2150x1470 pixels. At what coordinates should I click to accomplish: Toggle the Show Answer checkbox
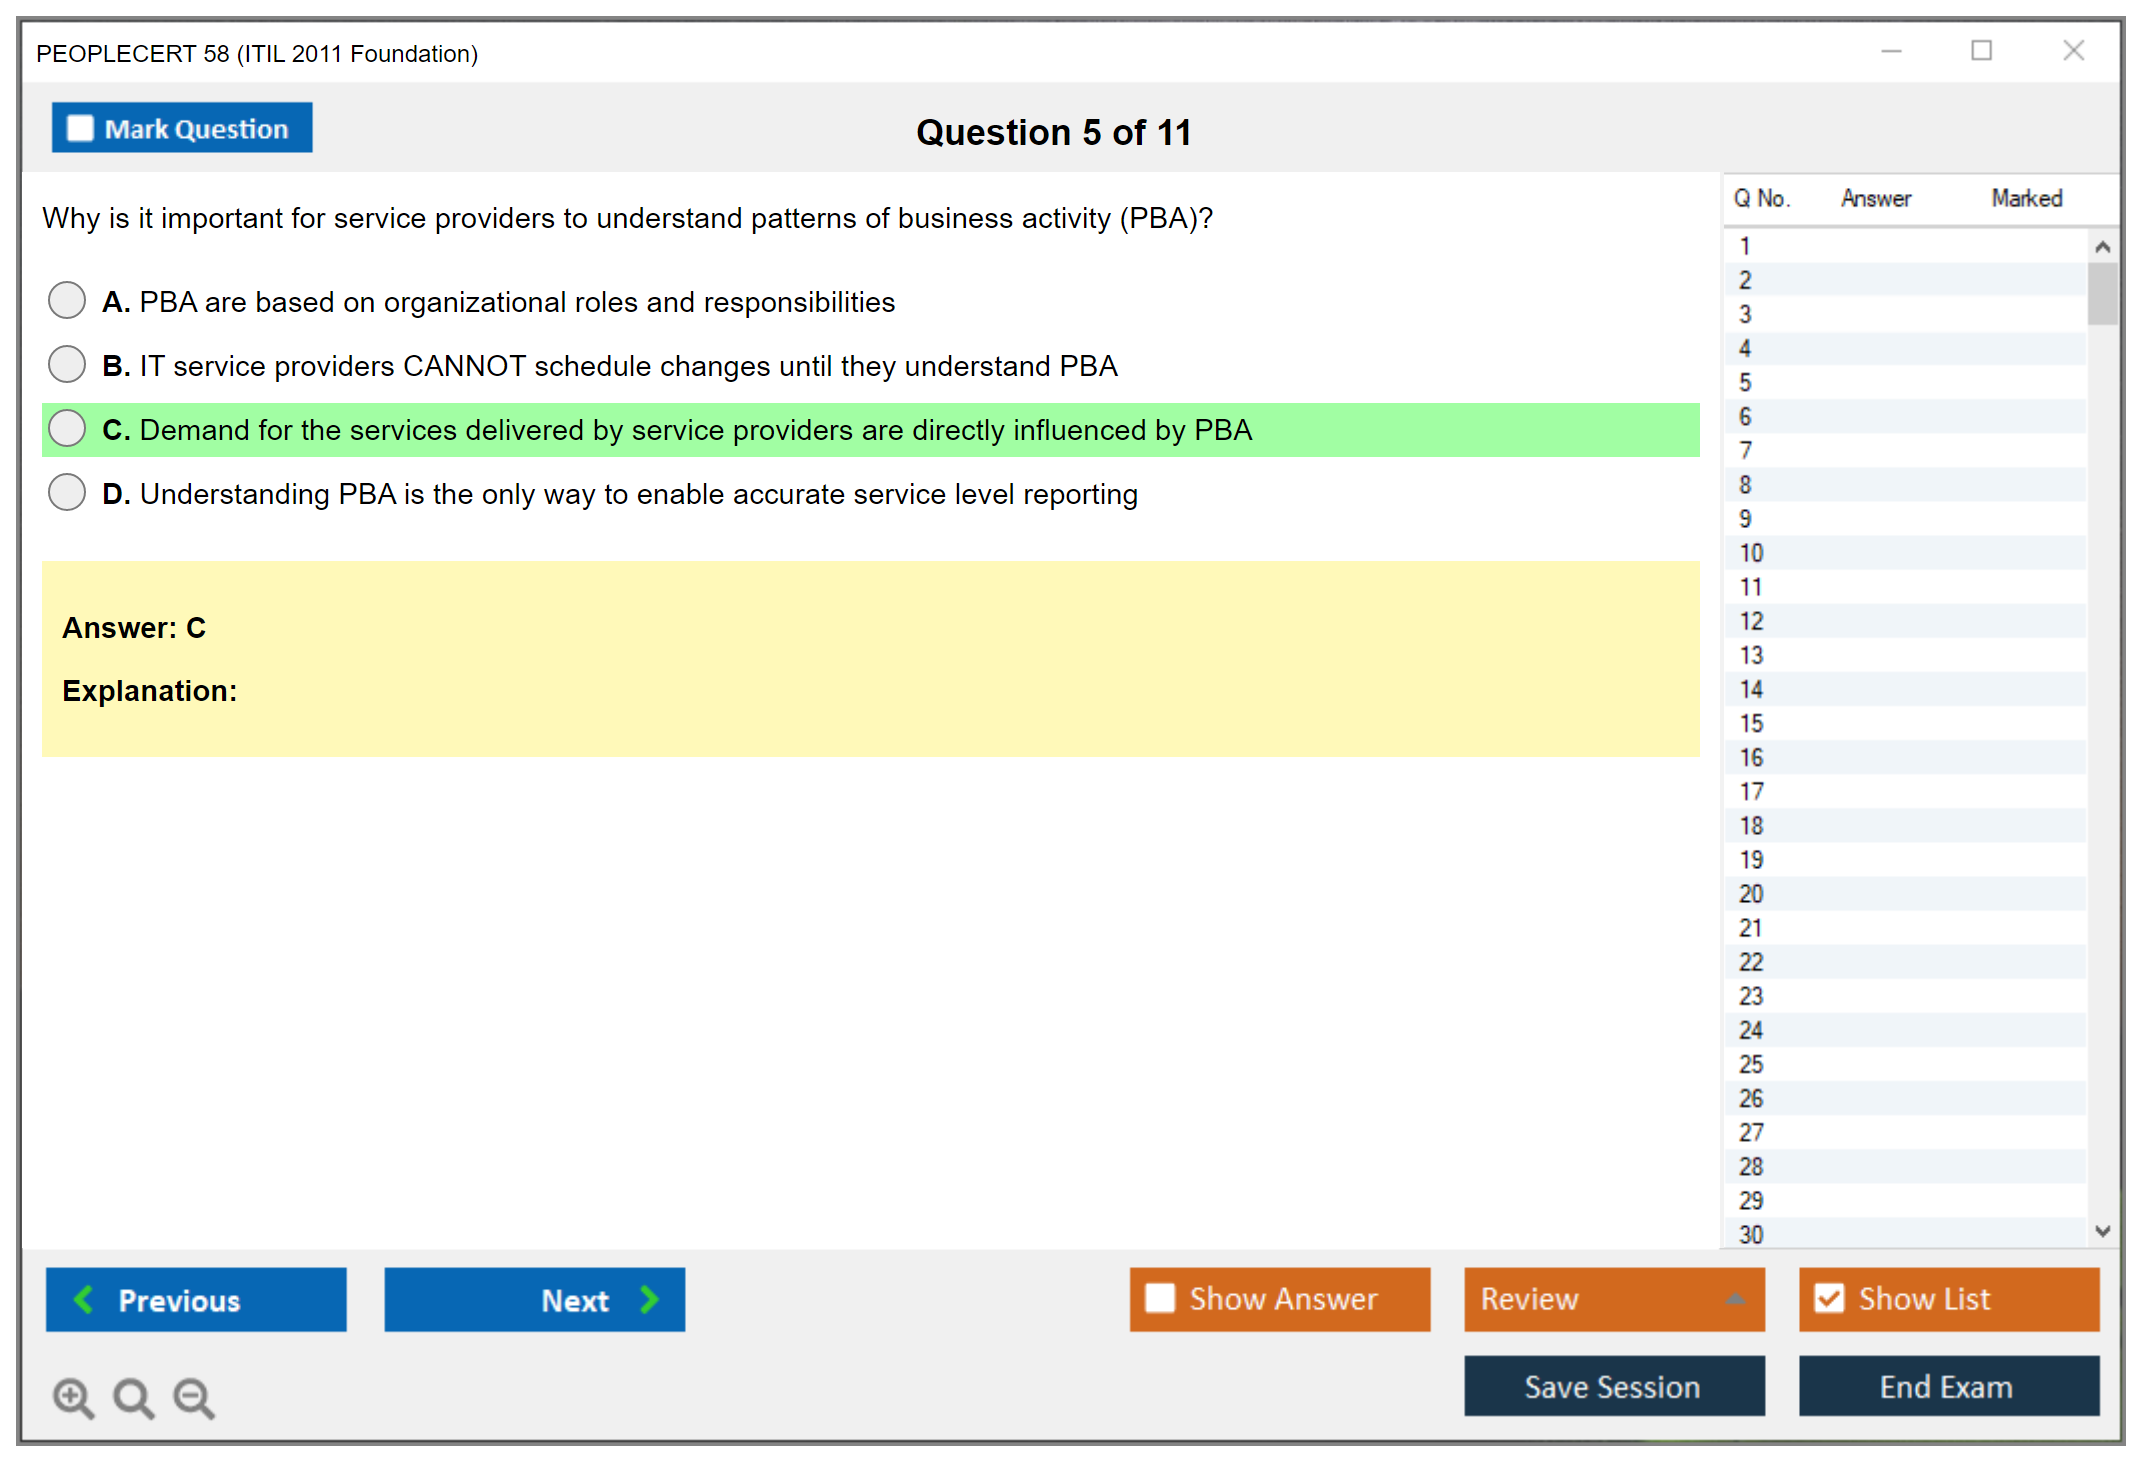click(x=1160, y=1298)
